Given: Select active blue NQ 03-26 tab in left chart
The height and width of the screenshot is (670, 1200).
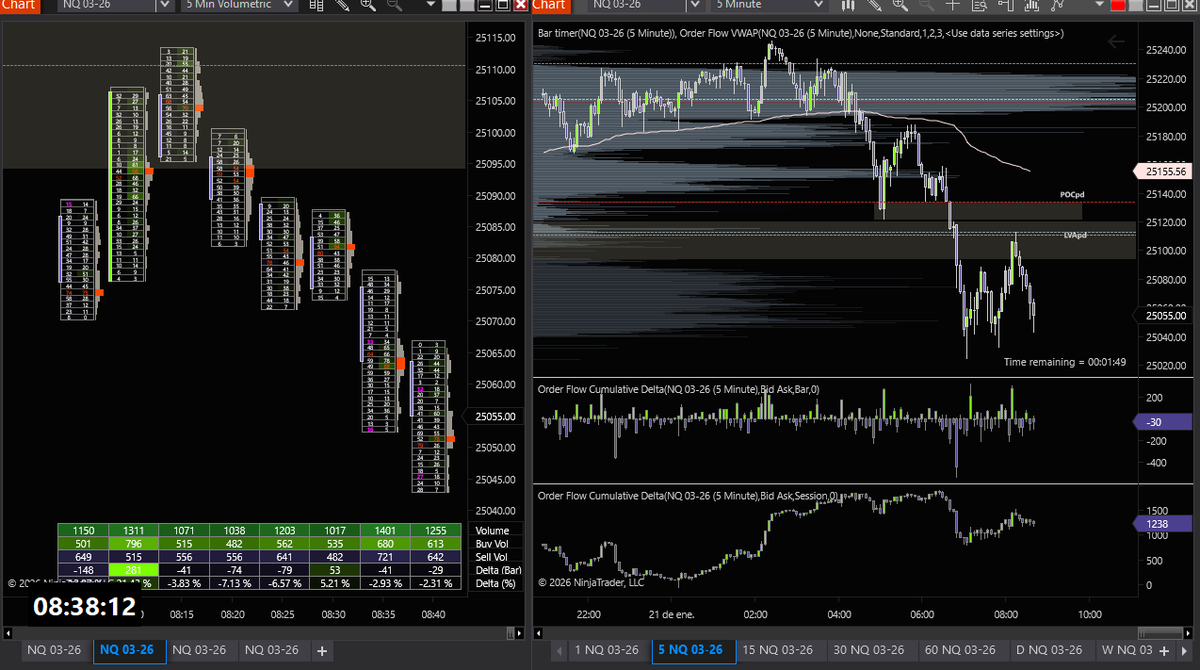Looking at the screenshot, I should tap(128, 650).
